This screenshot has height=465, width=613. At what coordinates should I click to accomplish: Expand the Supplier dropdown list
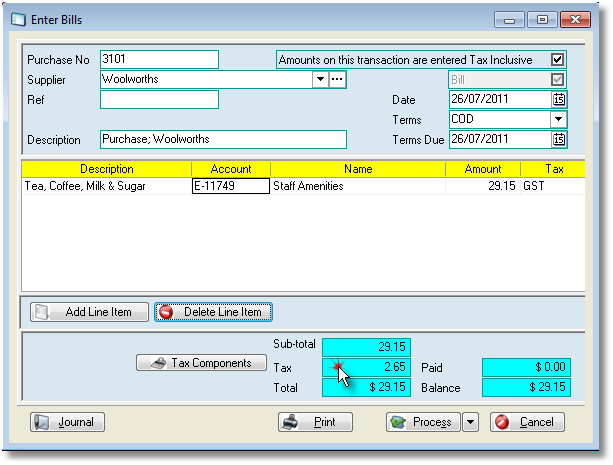320,79
